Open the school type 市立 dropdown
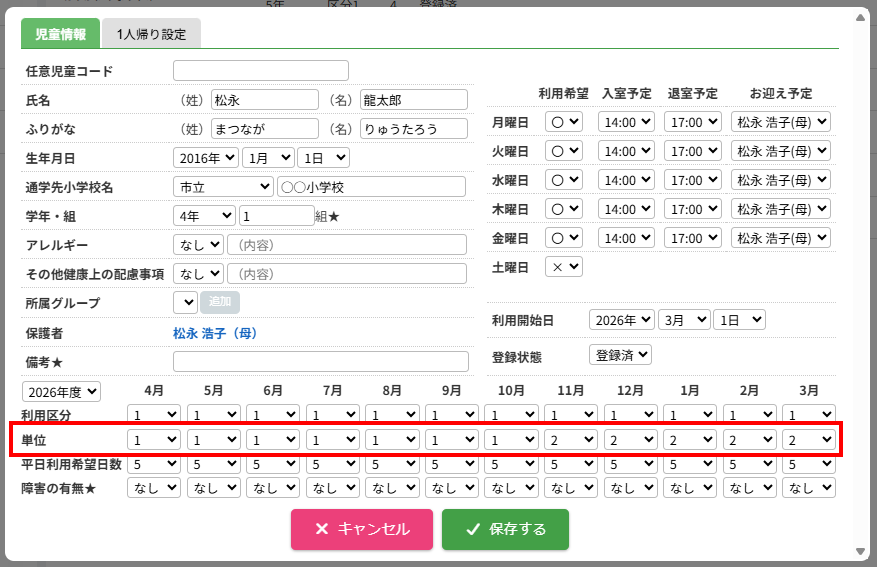This screenshot has width=877, height=567. click(x=223, y=187)
